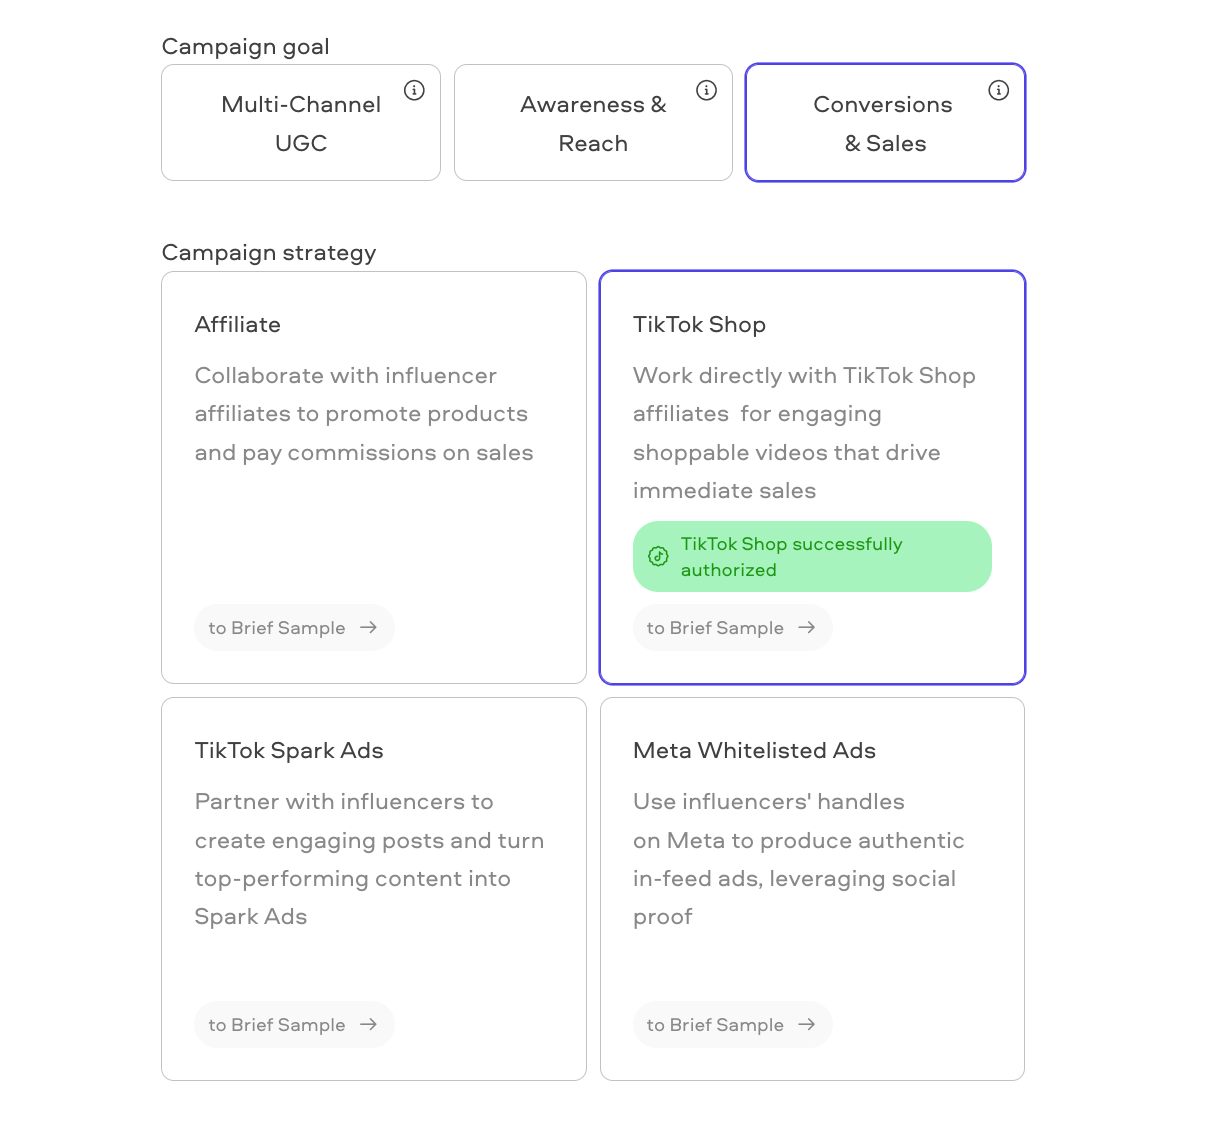Viewport: 1220px width, 1124px height.
Task: Click the TikTok logo icon in green banner
Action: point(658,557)
